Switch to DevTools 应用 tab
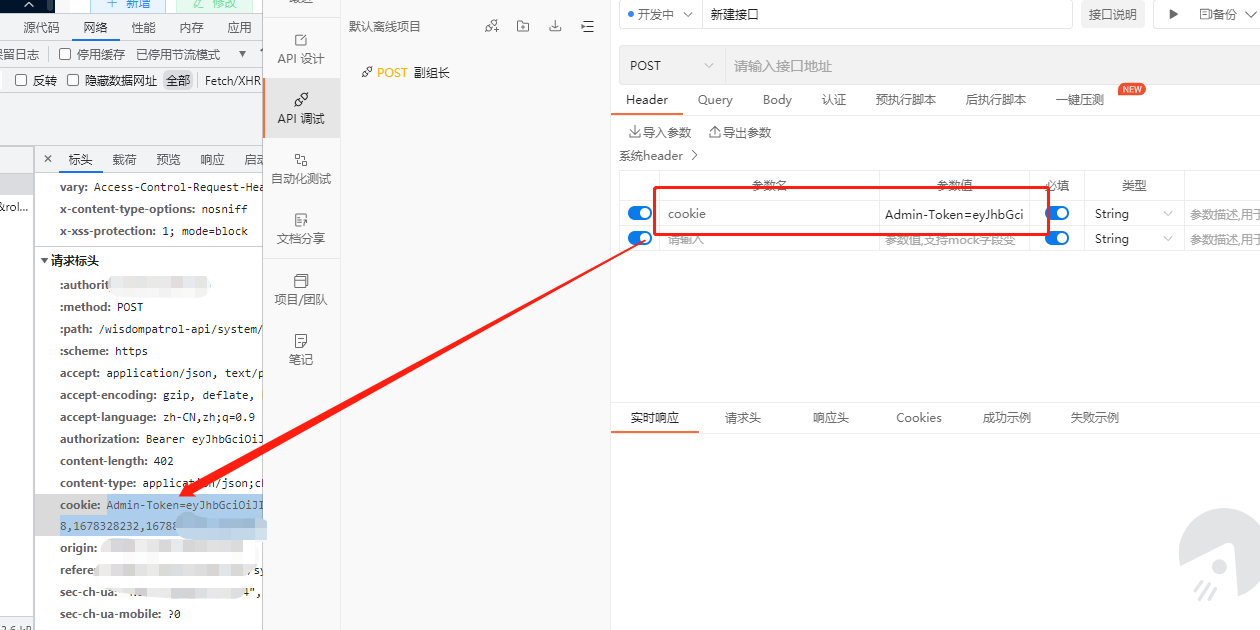The image size is (1260, 630). (239, 28)
